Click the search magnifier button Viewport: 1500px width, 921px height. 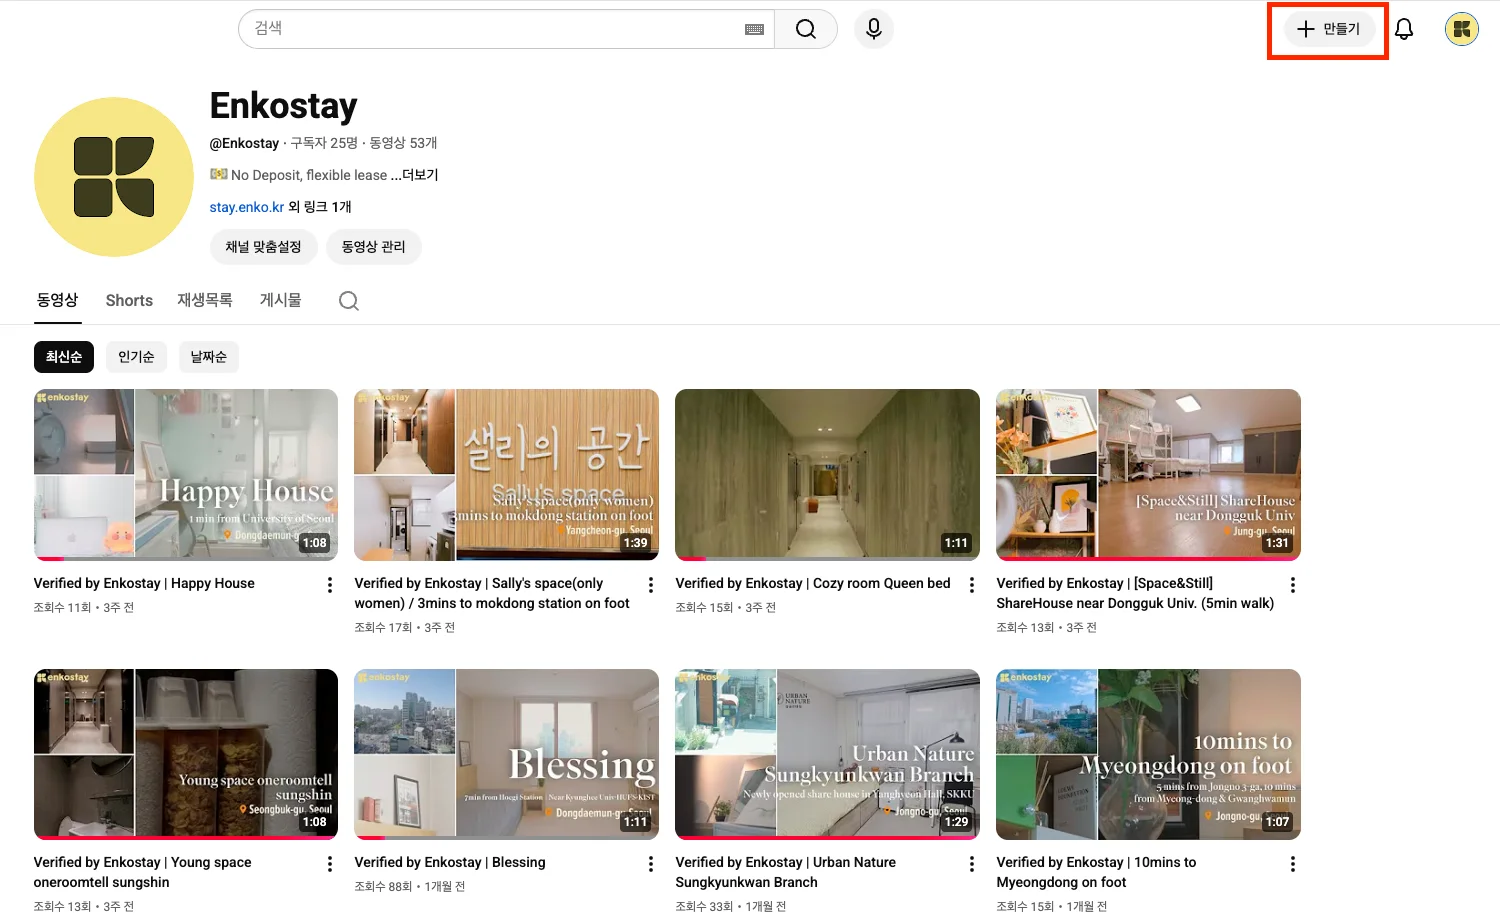(x=805, y=29)
